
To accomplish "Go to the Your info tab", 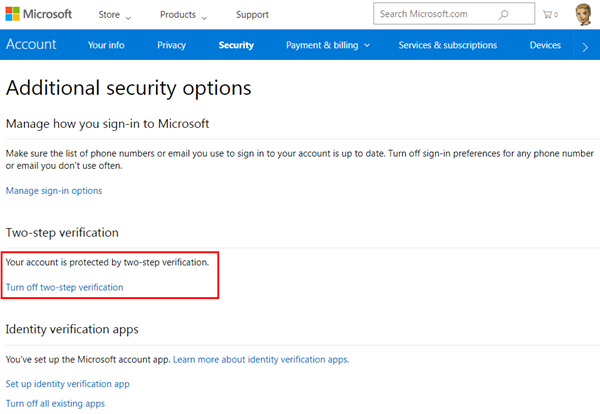I will [107, 45].
